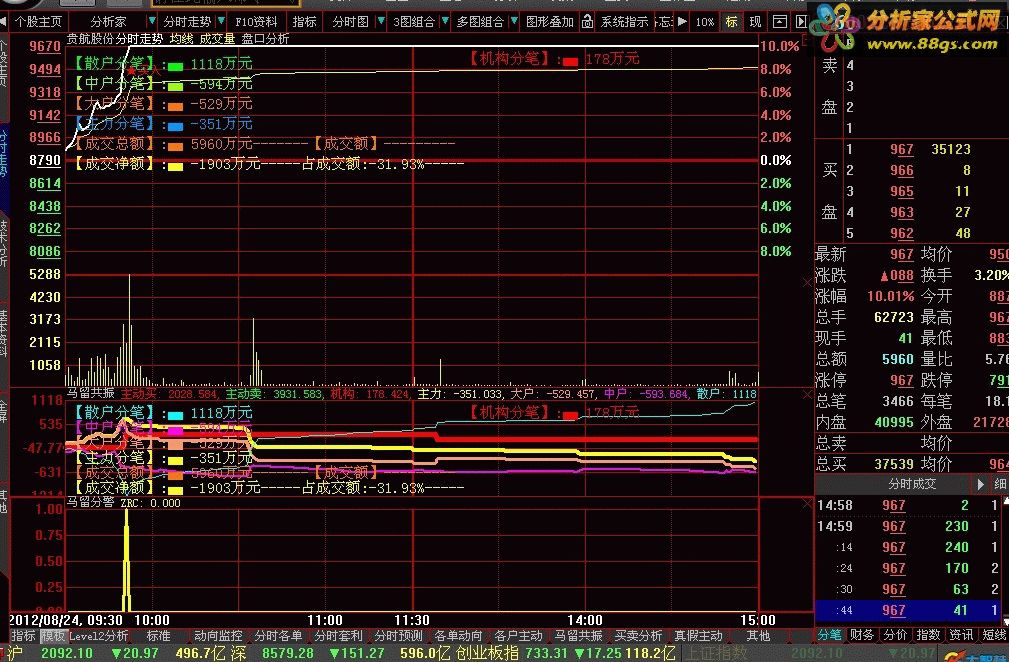Select 其他 tab
The height and width of the screenshot is (662, 1009).
758,636
